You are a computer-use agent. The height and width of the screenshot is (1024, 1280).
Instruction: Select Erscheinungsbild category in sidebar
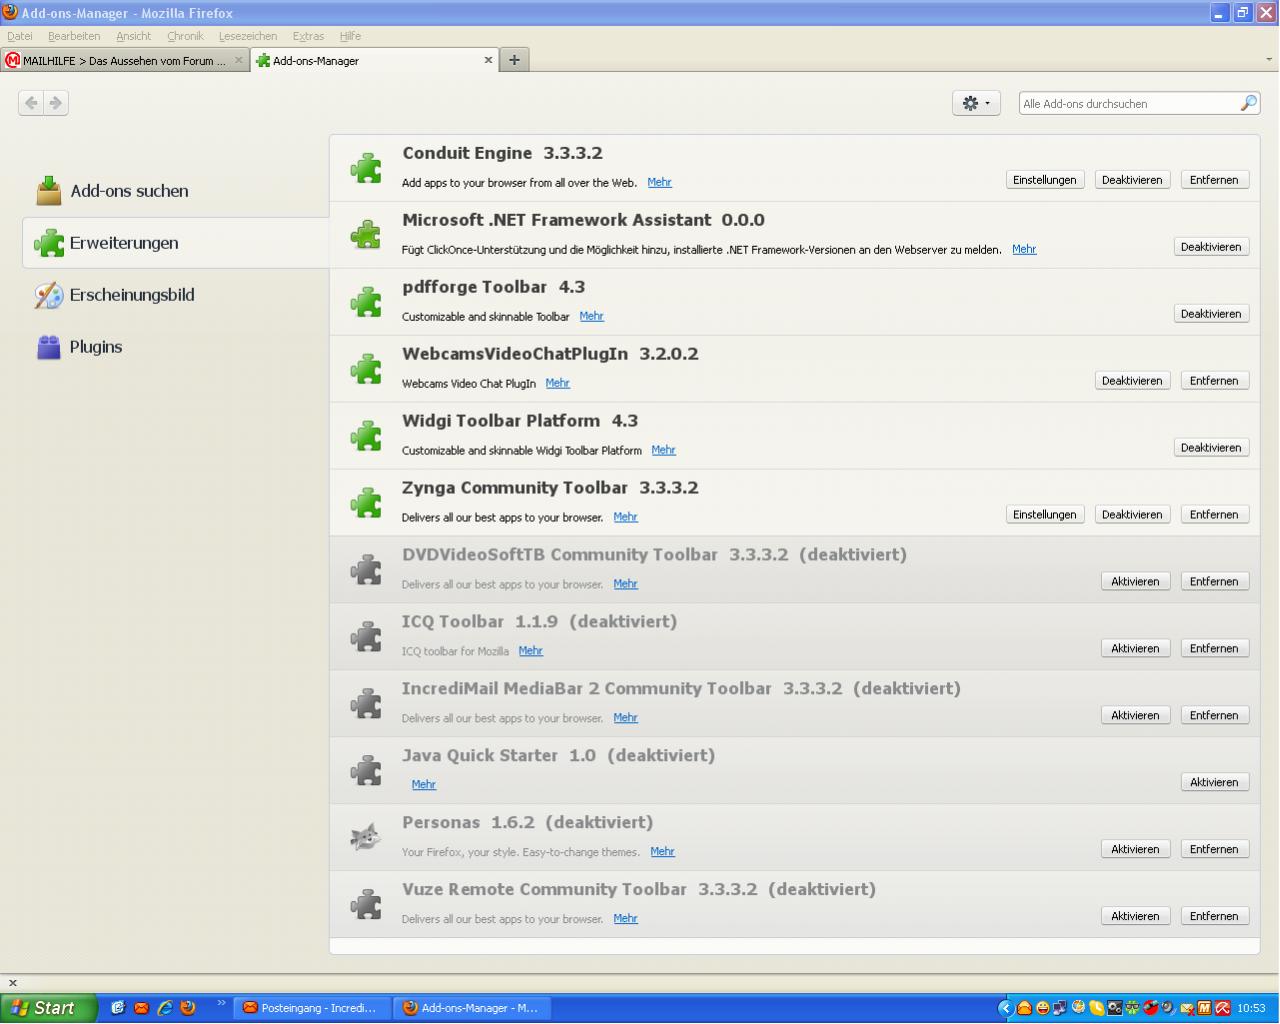point(175,294)
